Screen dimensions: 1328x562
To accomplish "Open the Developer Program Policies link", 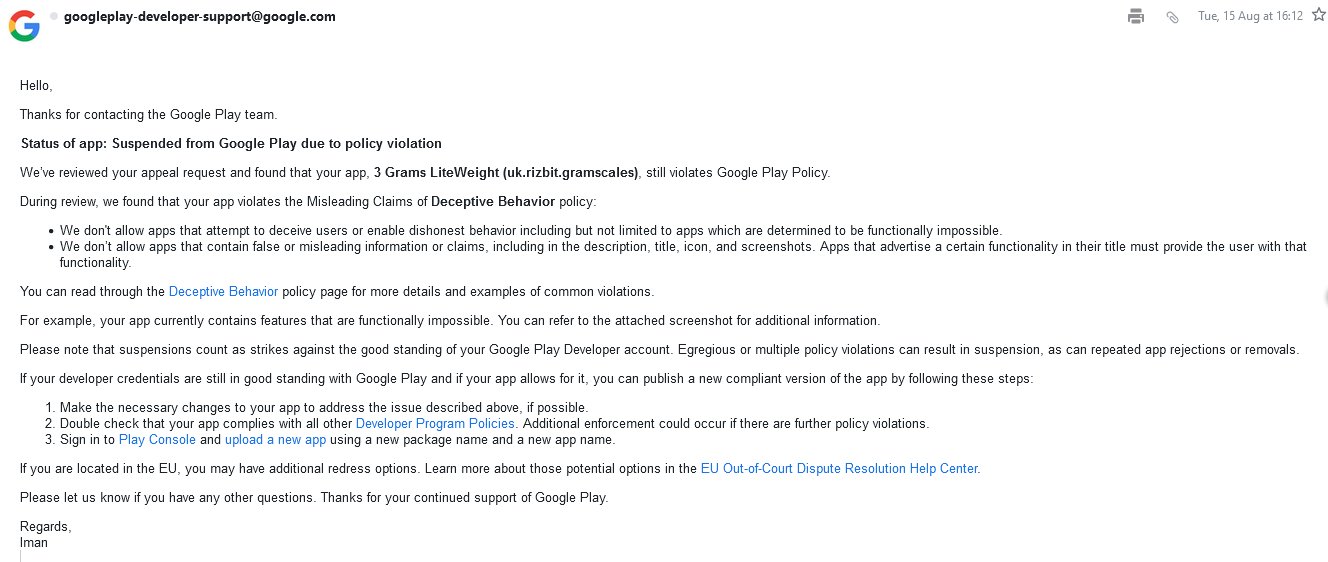I will click(x=436, y=424).
